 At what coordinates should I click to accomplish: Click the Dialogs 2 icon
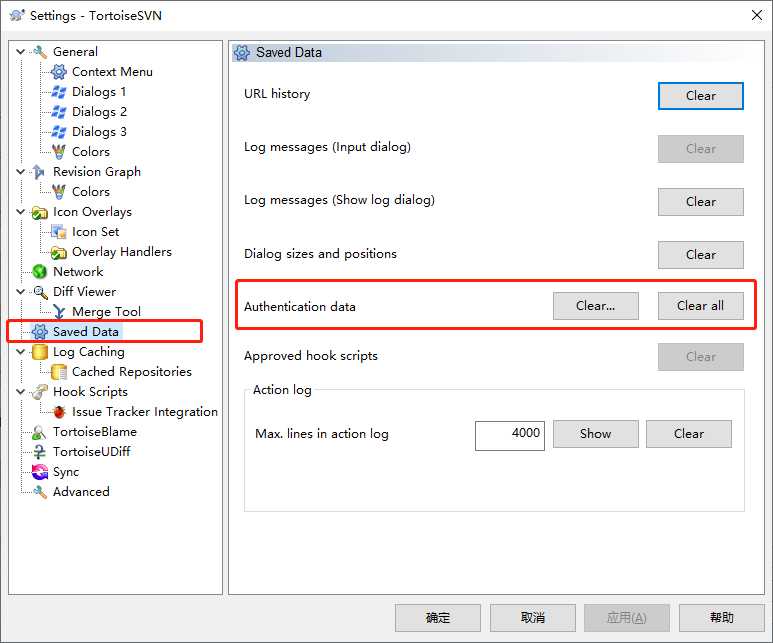click(59, 112)
